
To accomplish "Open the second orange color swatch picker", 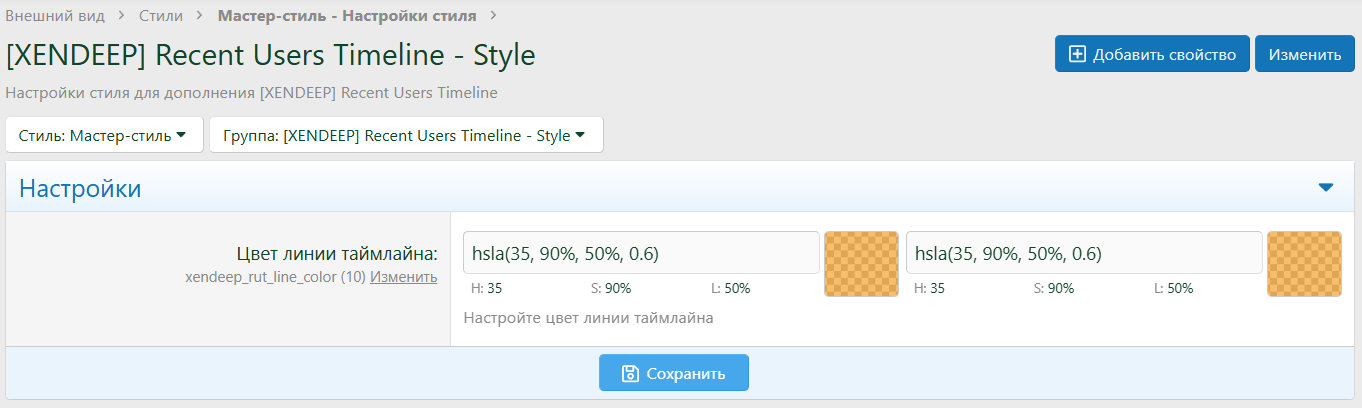I will click(1304, 264).
